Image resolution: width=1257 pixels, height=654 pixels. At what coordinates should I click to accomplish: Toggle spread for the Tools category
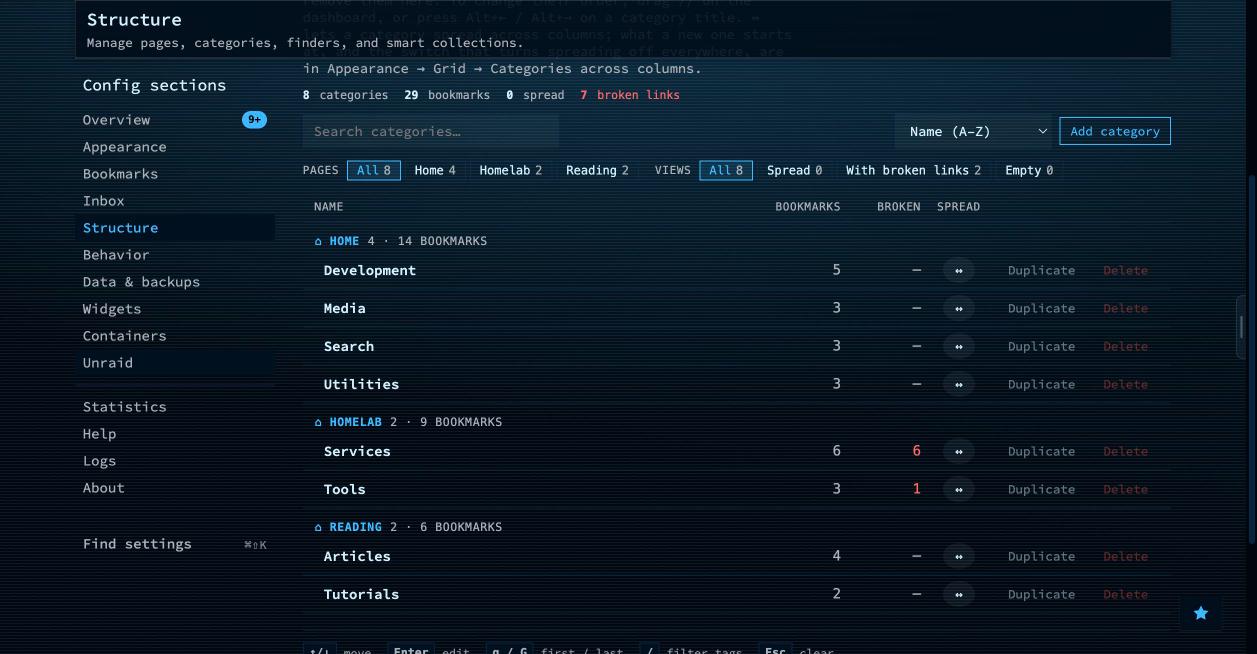[958, 489]
